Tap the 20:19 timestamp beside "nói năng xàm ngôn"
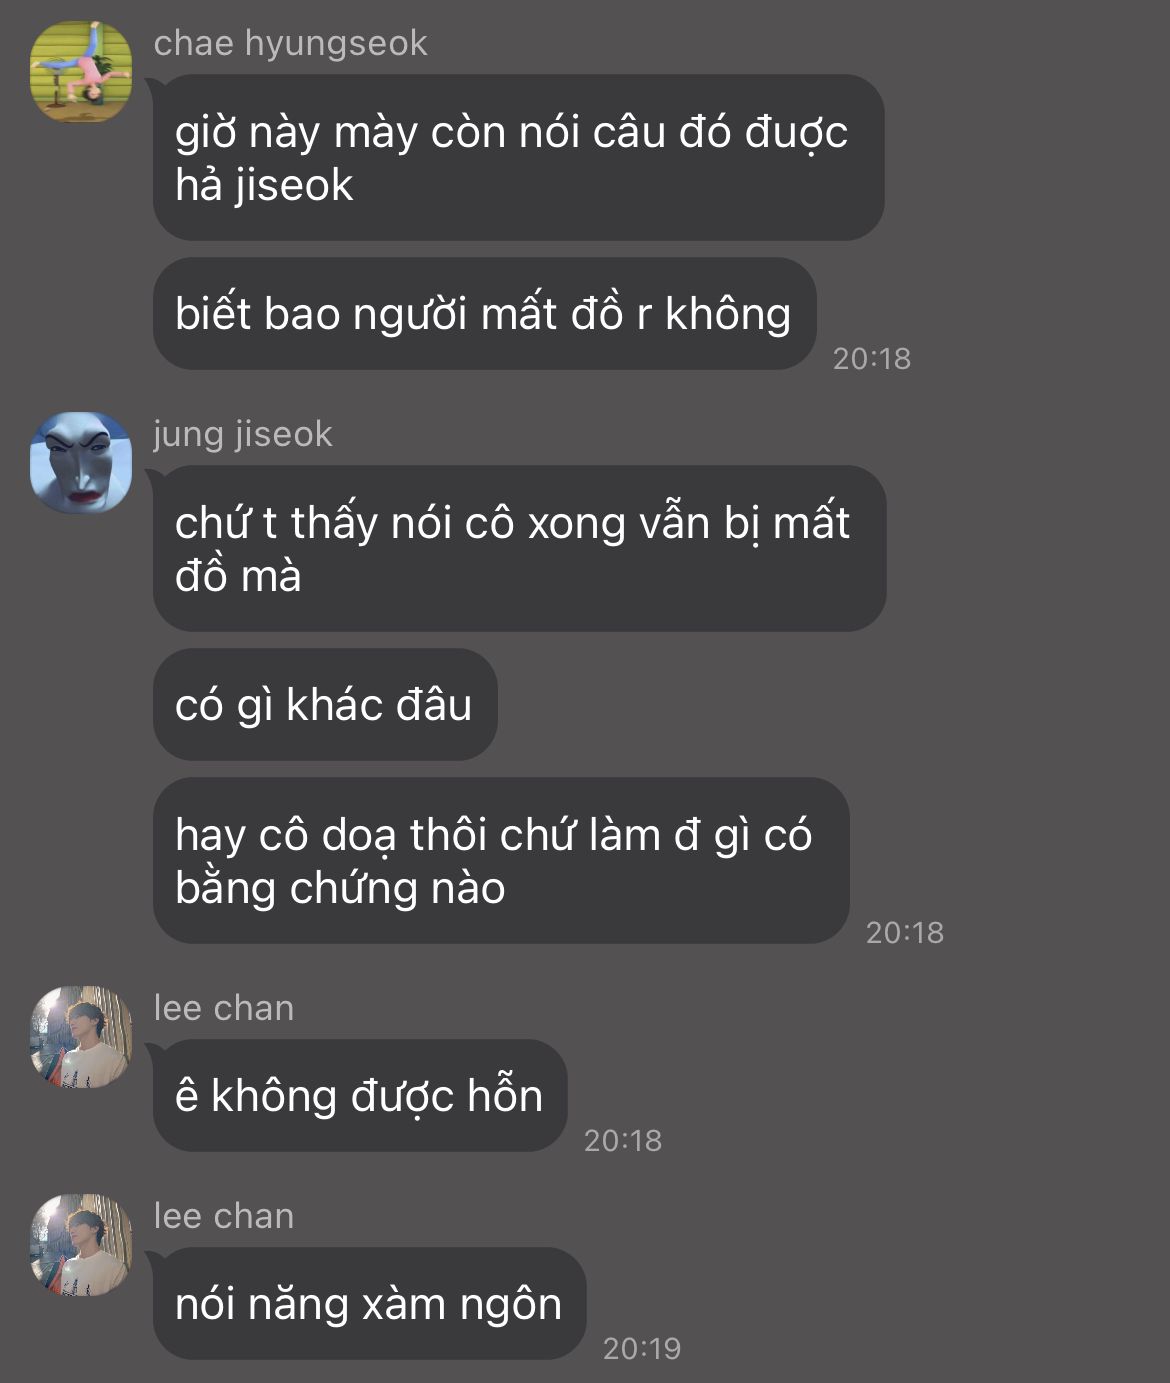 pyautogui.click(x=642, y=1348)
